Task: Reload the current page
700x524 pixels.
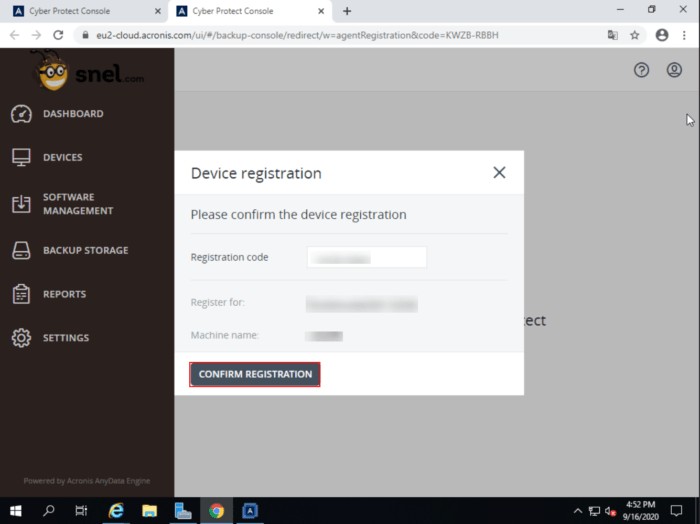Action: pyautogui.click(x=58, y=35)
